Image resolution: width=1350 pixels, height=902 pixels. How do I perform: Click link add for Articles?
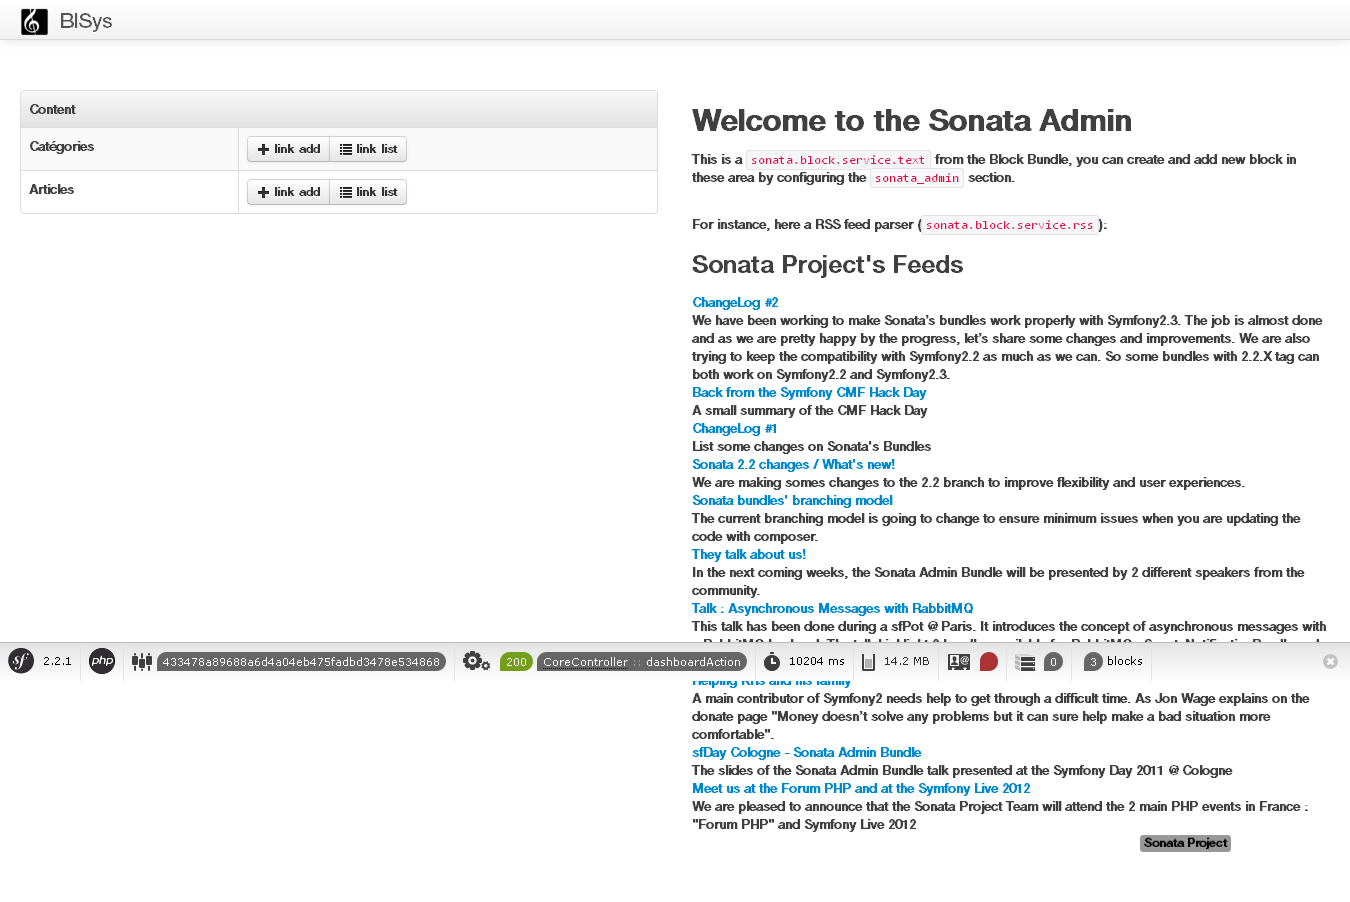[x=288, y=192]
